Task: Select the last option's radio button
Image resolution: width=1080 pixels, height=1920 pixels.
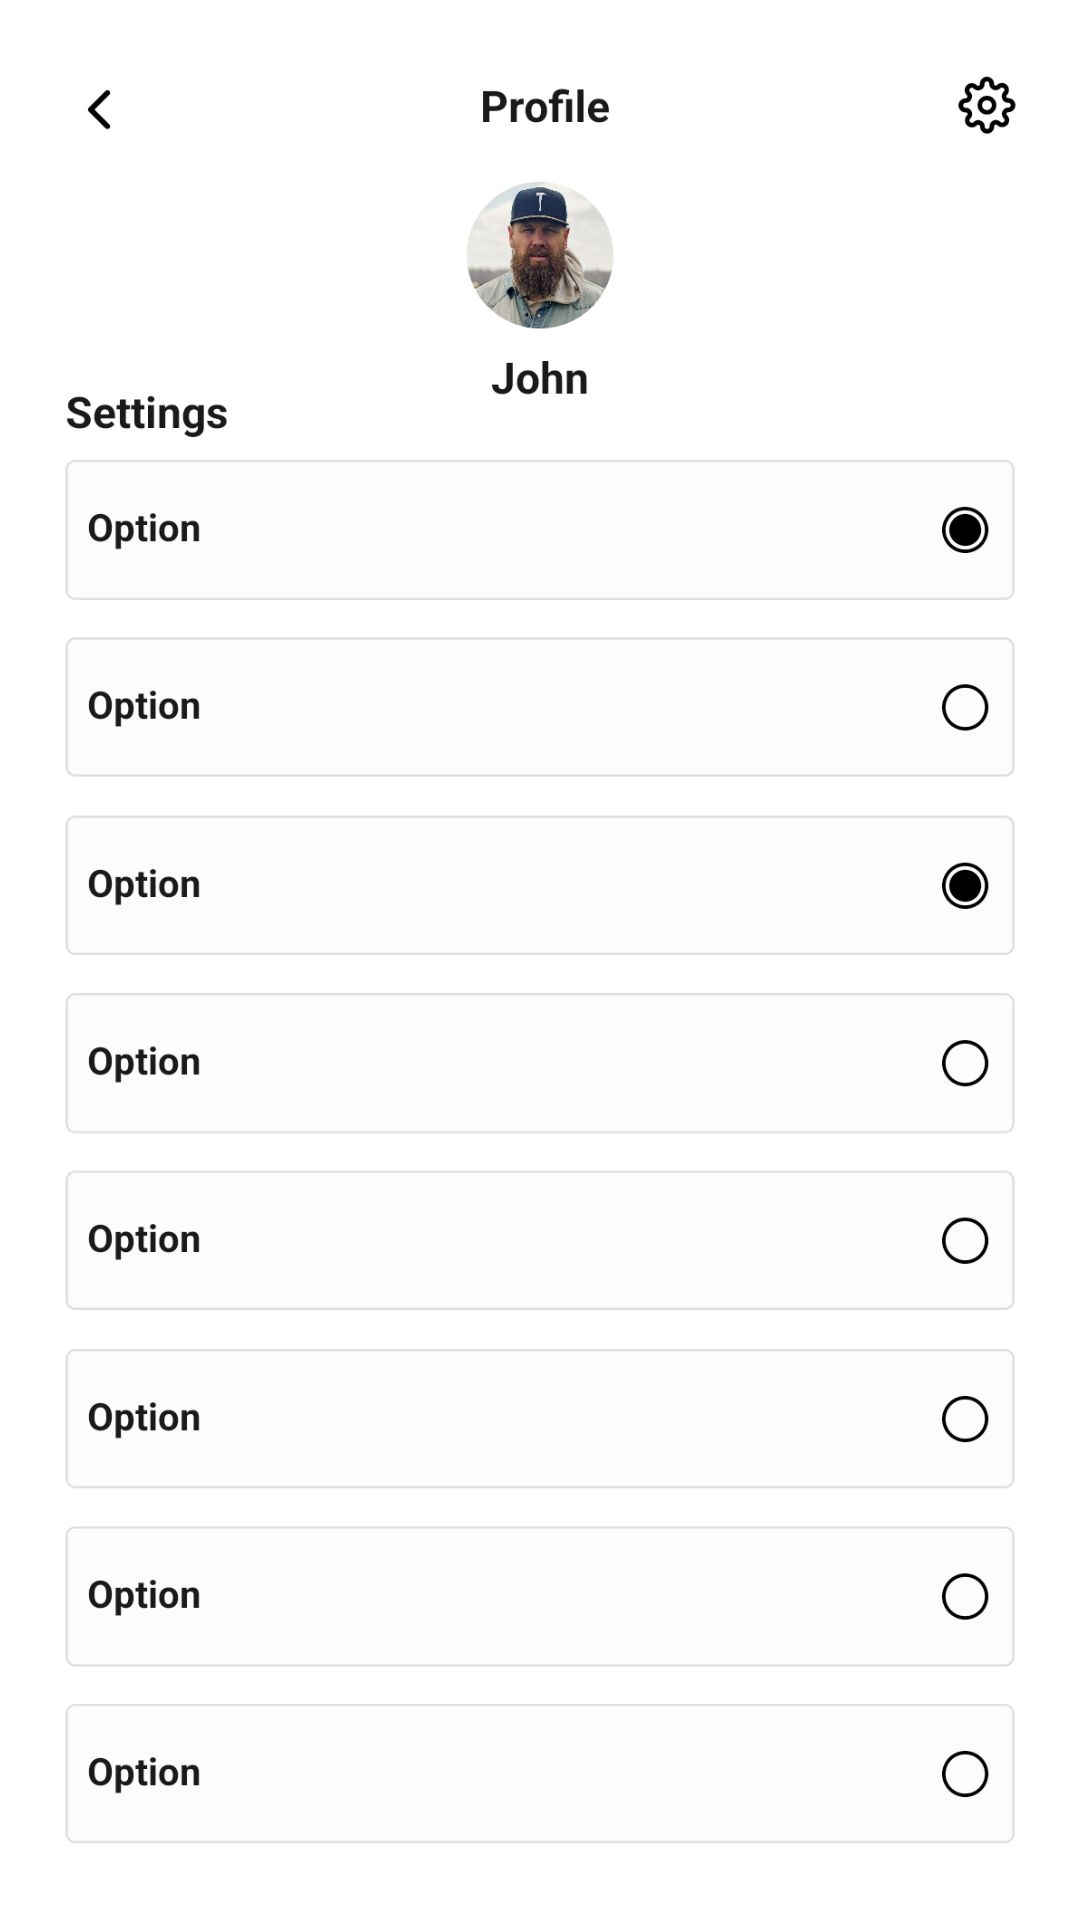Action: 964,1774
